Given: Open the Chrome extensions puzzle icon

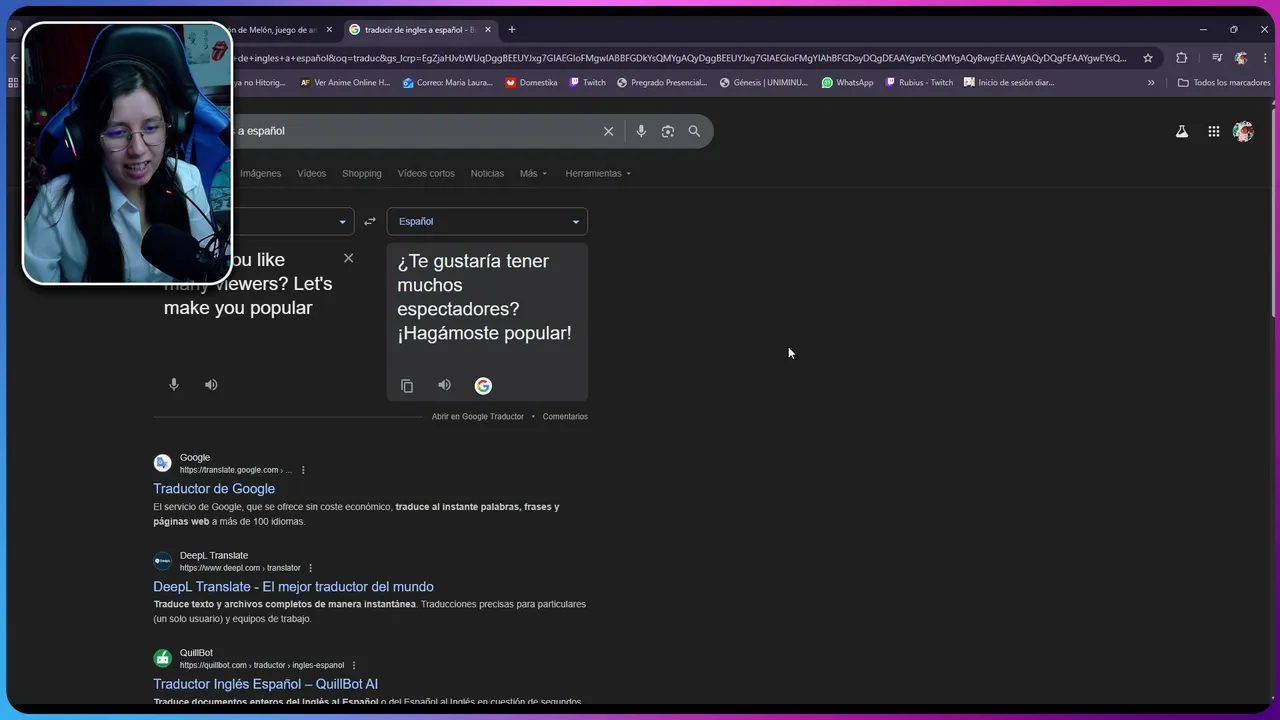Looking at the screenshot, I should 1181,58.
